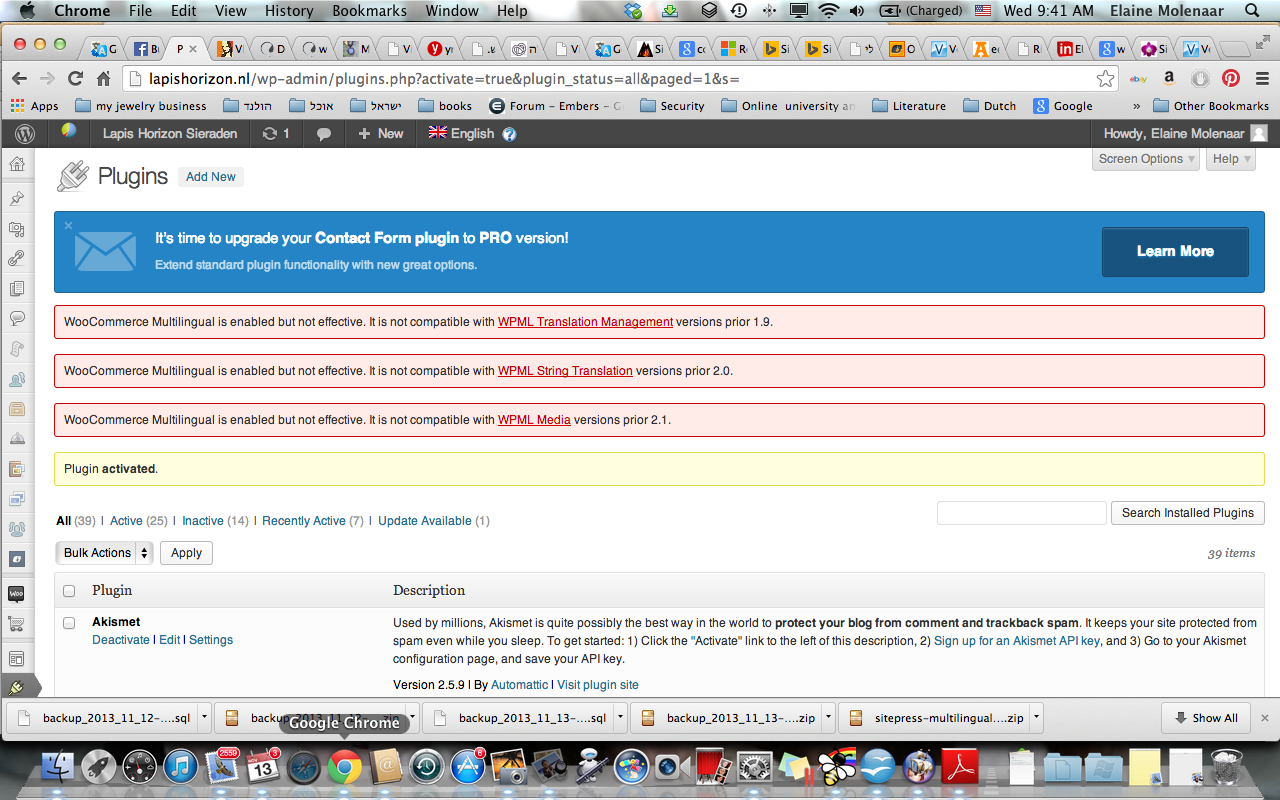Open the arrow menu for sitepress-multilingual zip download

click(1036, 718)
